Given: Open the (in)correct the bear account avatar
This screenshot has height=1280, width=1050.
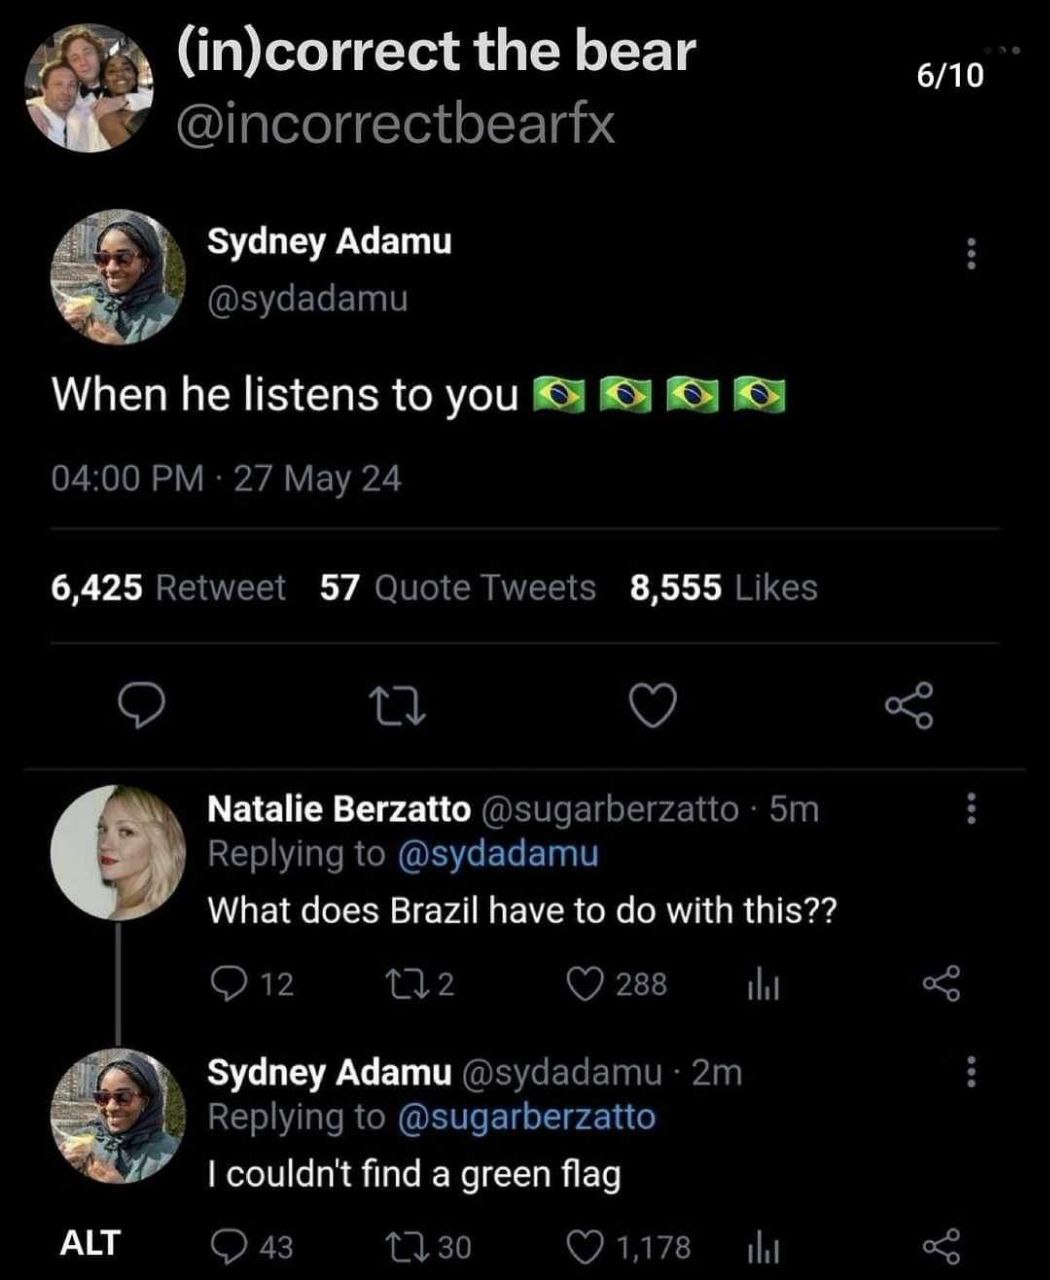Looking at the screenshot, I should point(90,88).
